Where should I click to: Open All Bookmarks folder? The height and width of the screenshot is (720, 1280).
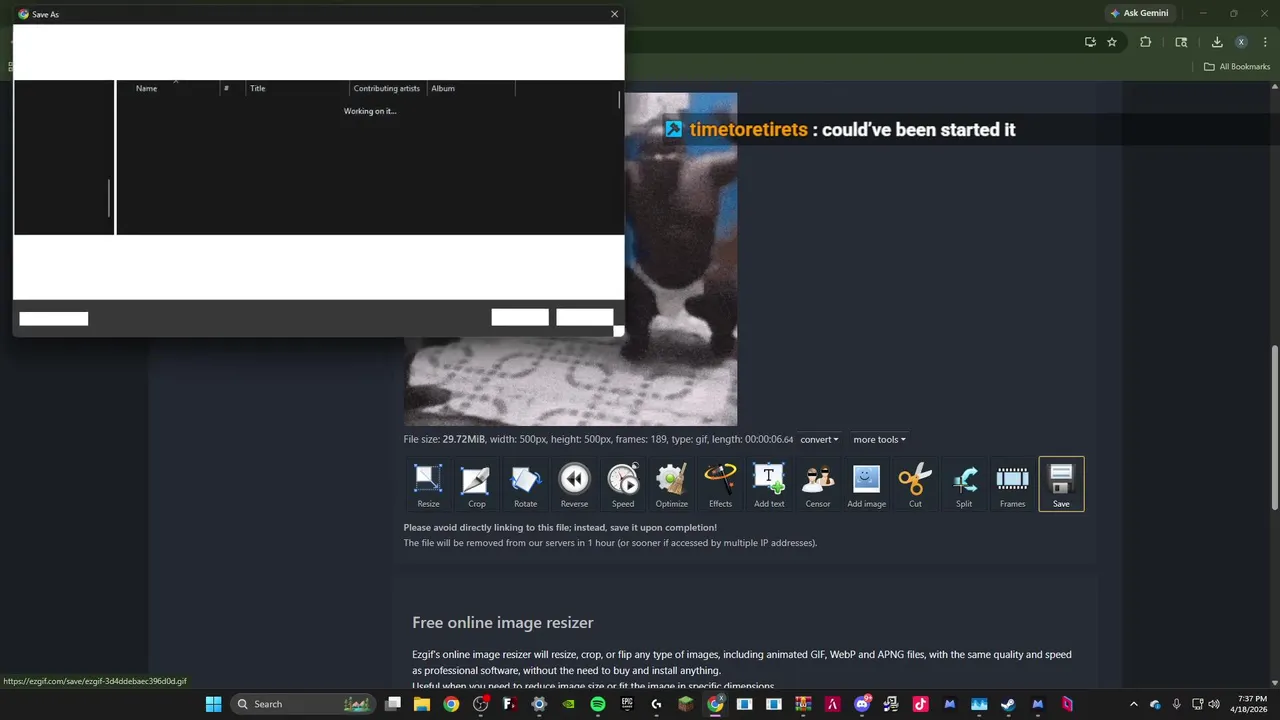pyautogui.click(x=1237, y=67)
